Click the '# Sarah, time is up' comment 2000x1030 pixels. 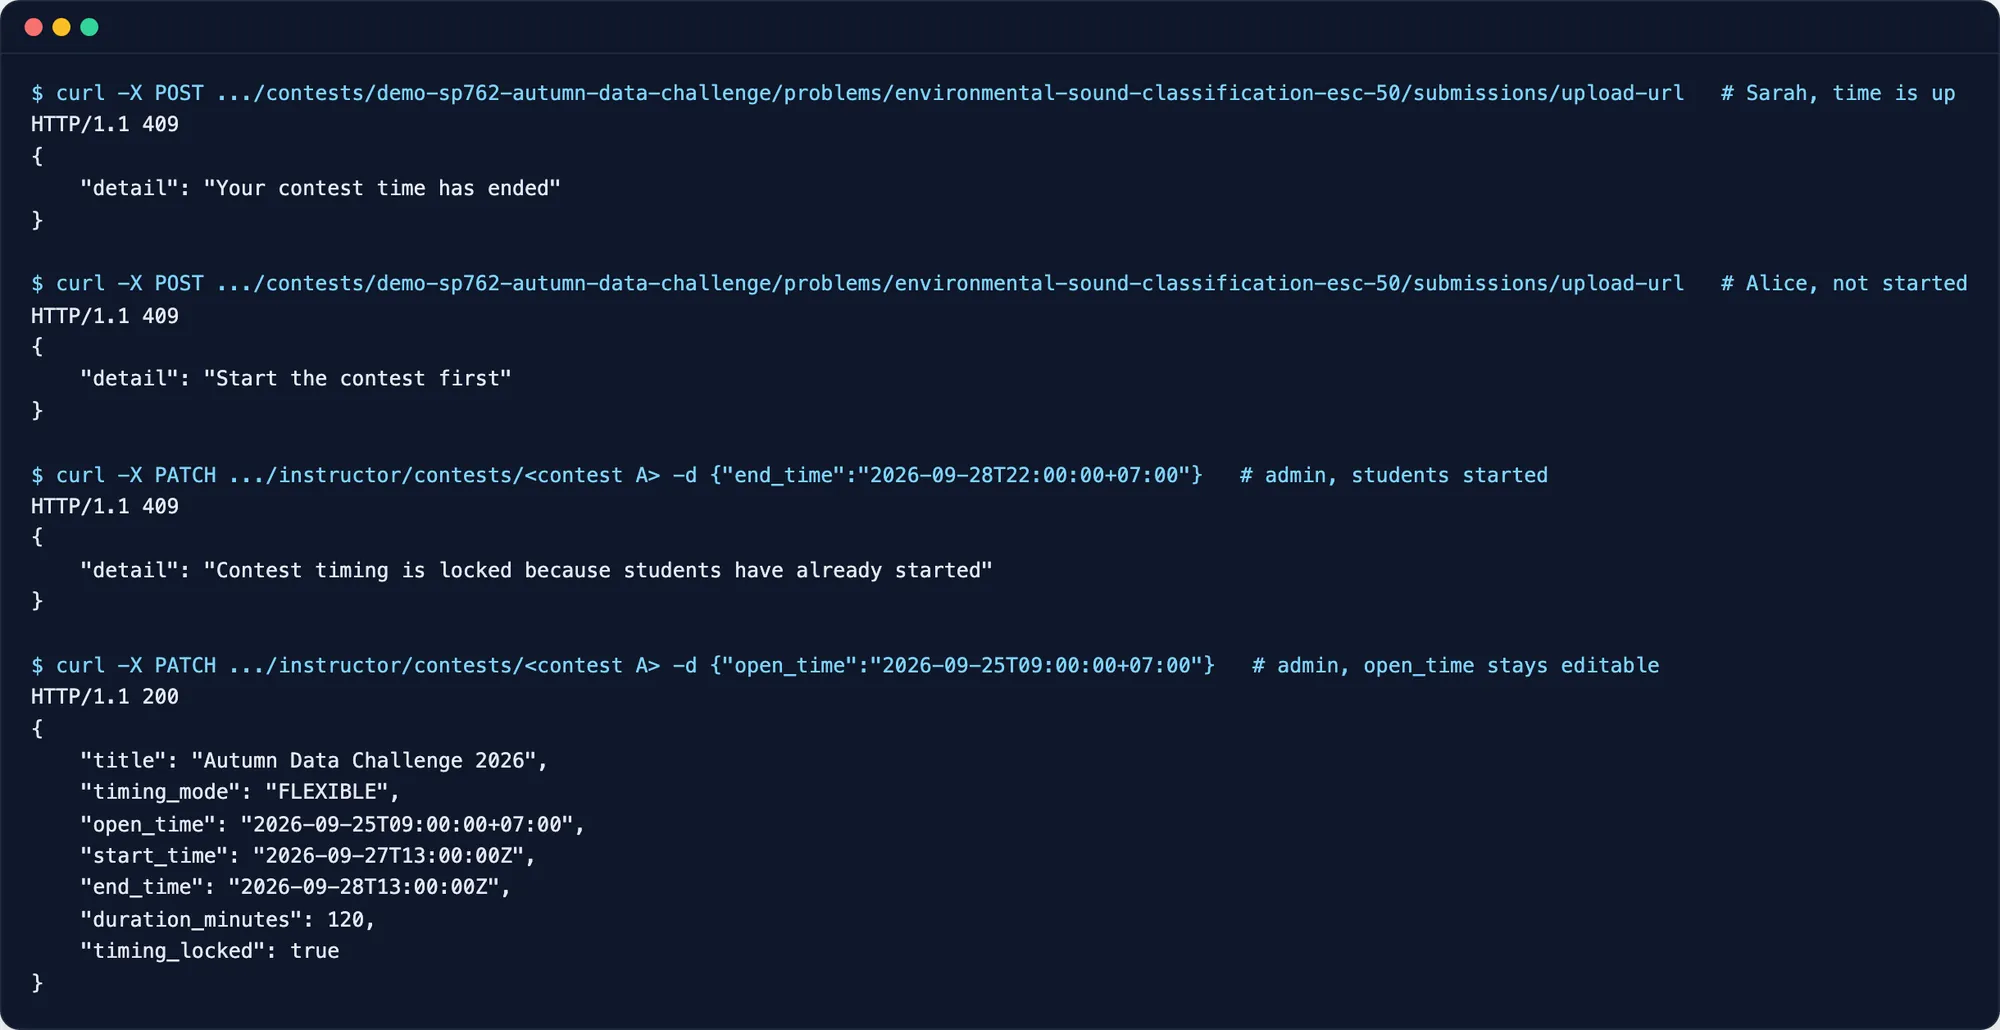[1837, 93]
